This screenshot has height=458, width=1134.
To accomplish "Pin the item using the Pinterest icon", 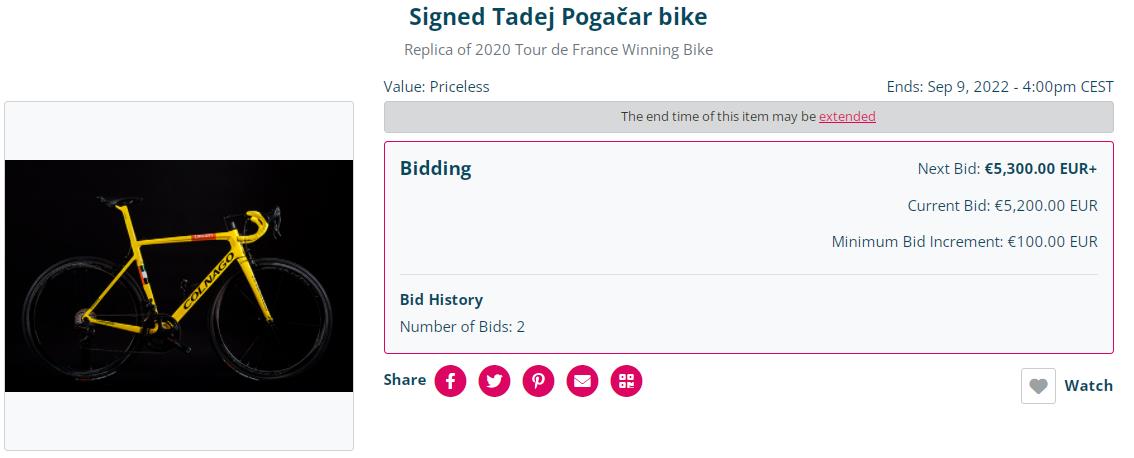I will pos(538,381).
